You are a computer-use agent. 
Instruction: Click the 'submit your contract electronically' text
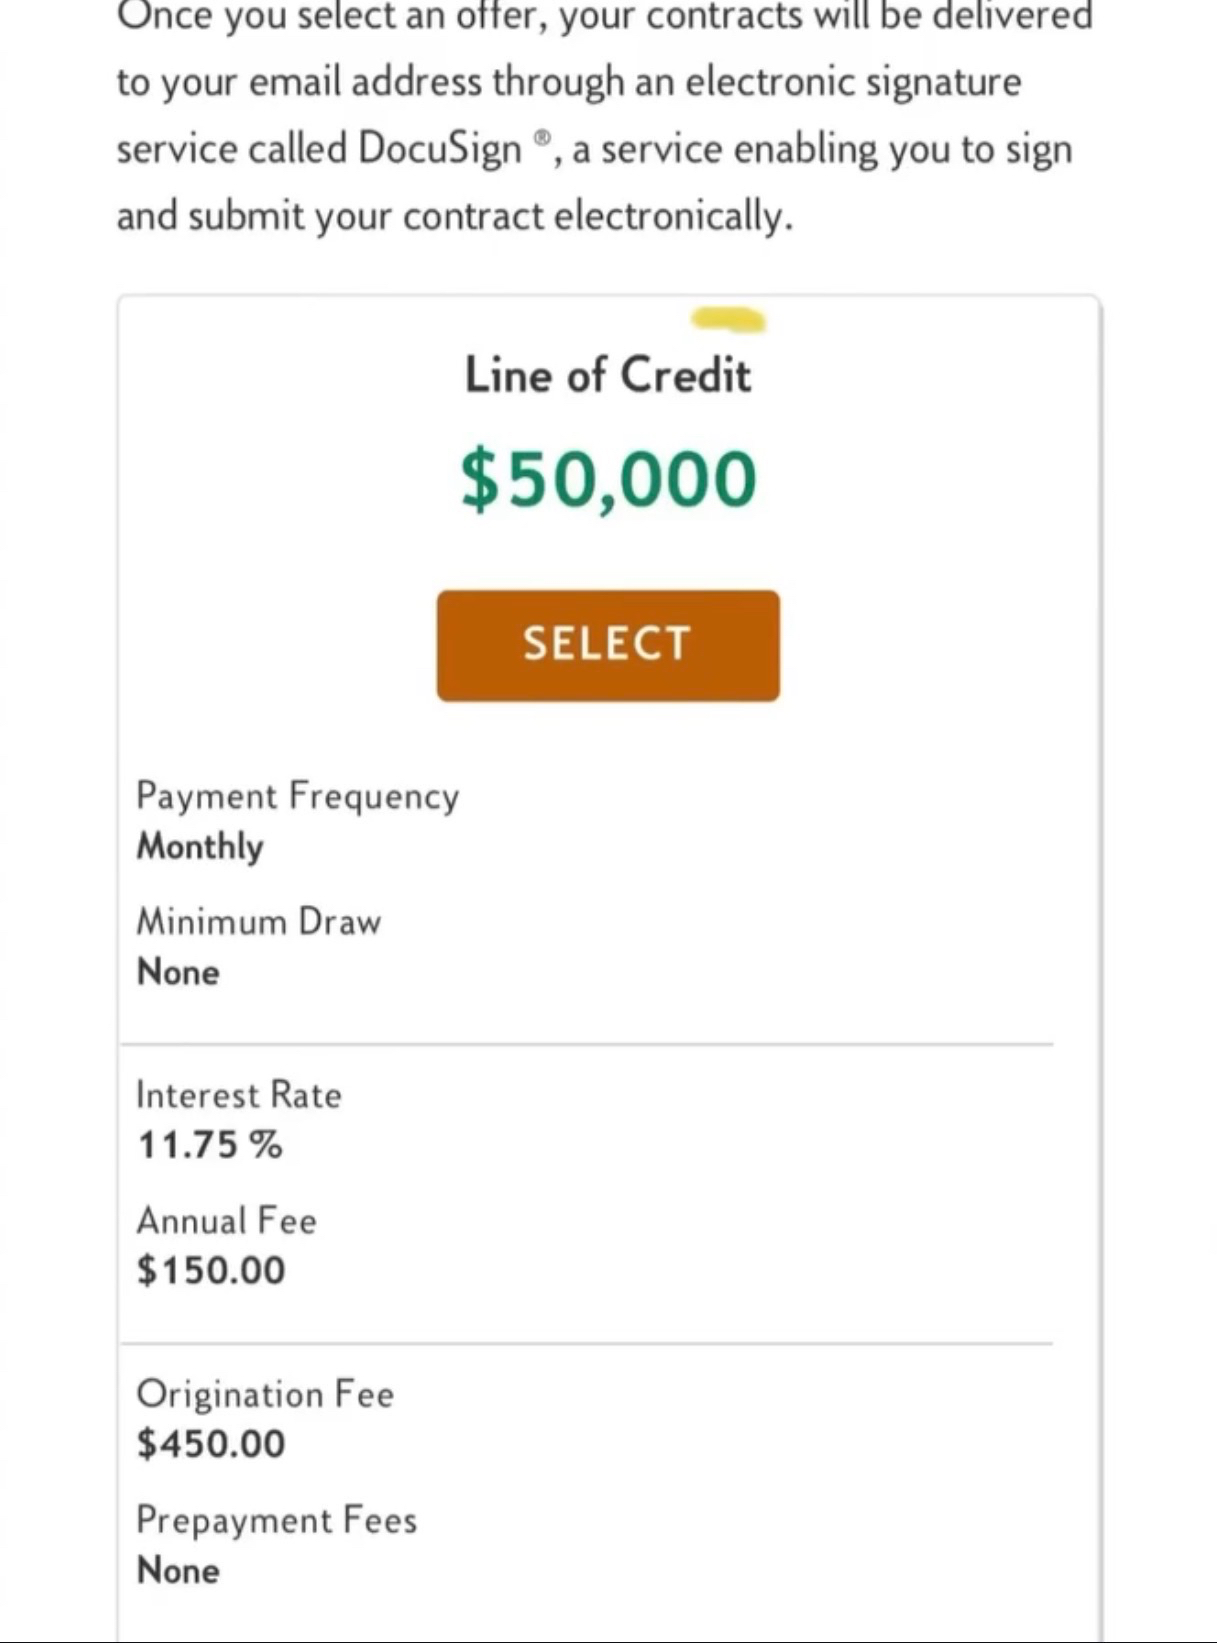[490, 216]
